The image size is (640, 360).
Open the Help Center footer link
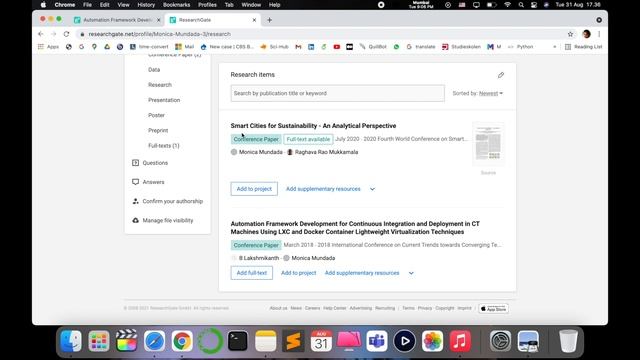tap(334, 309)
